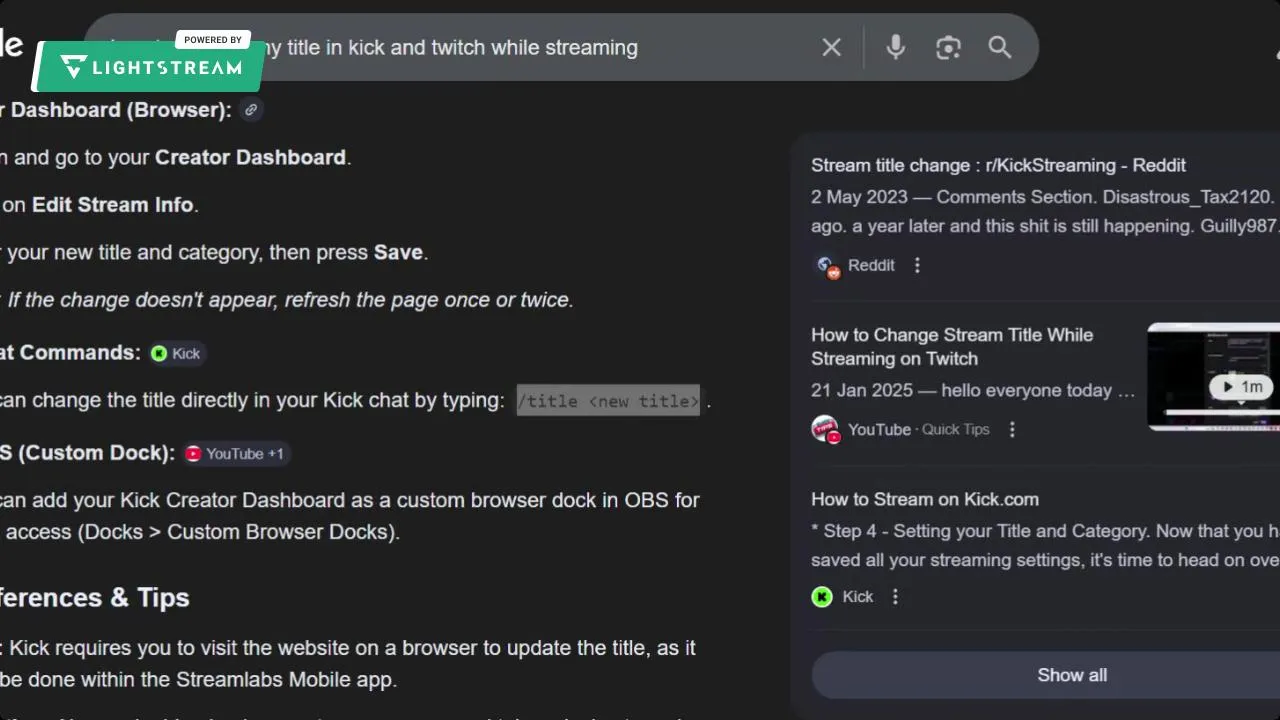
Task: Click the magnifier search icon
Action: [1000, 47]
